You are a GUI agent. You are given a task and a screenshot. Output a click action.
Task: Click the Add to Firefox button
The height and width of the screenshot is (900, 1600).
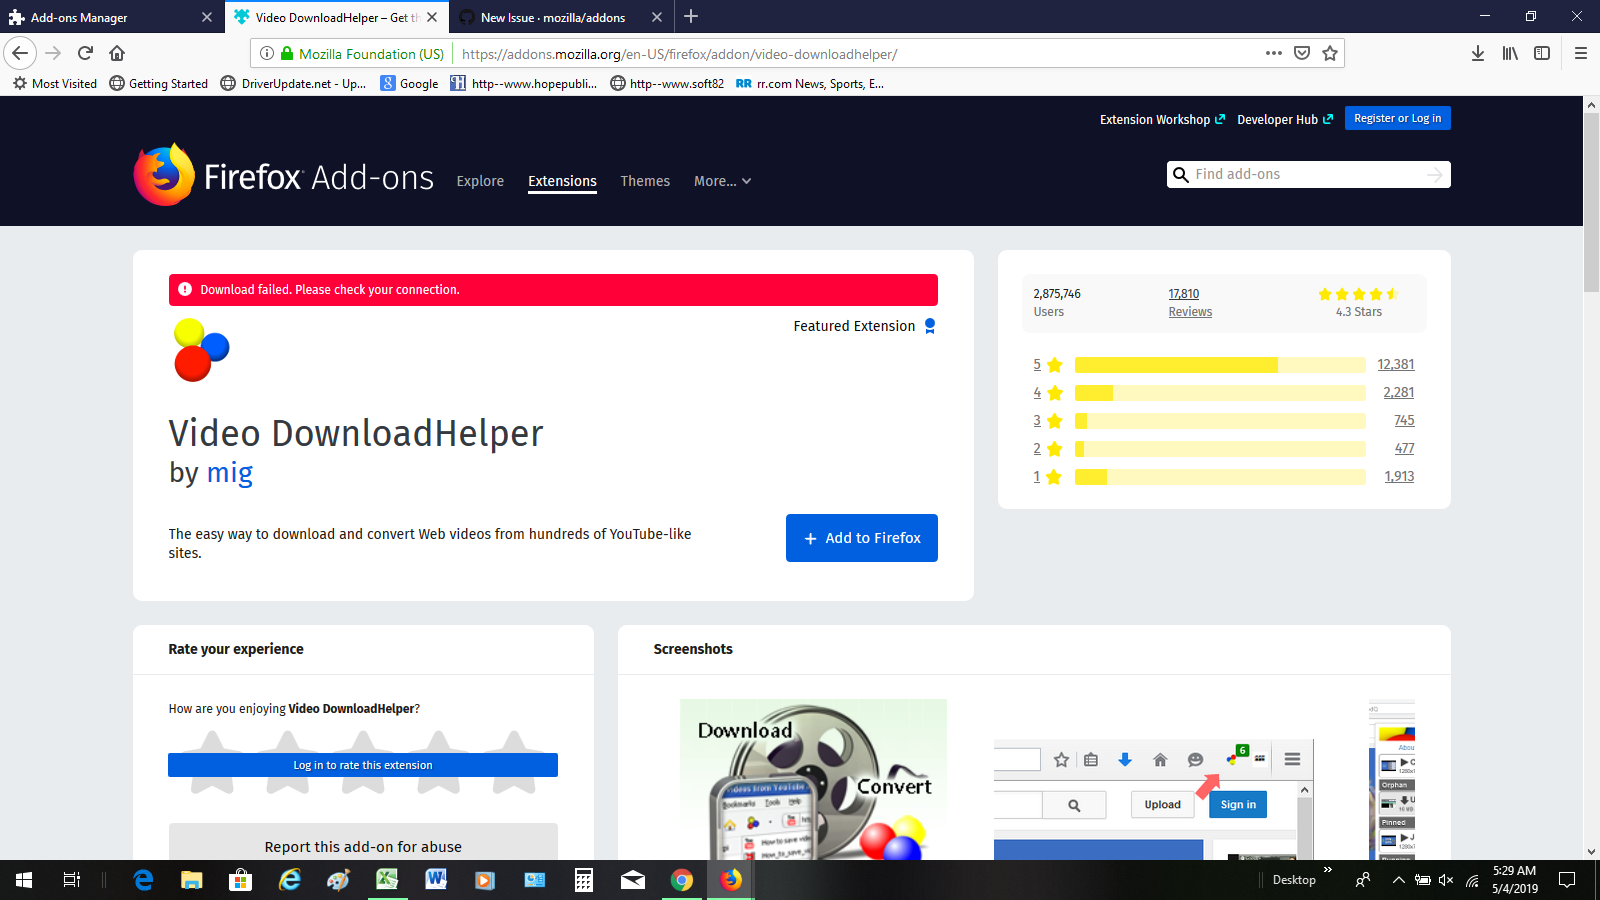(x=861, y=537)
